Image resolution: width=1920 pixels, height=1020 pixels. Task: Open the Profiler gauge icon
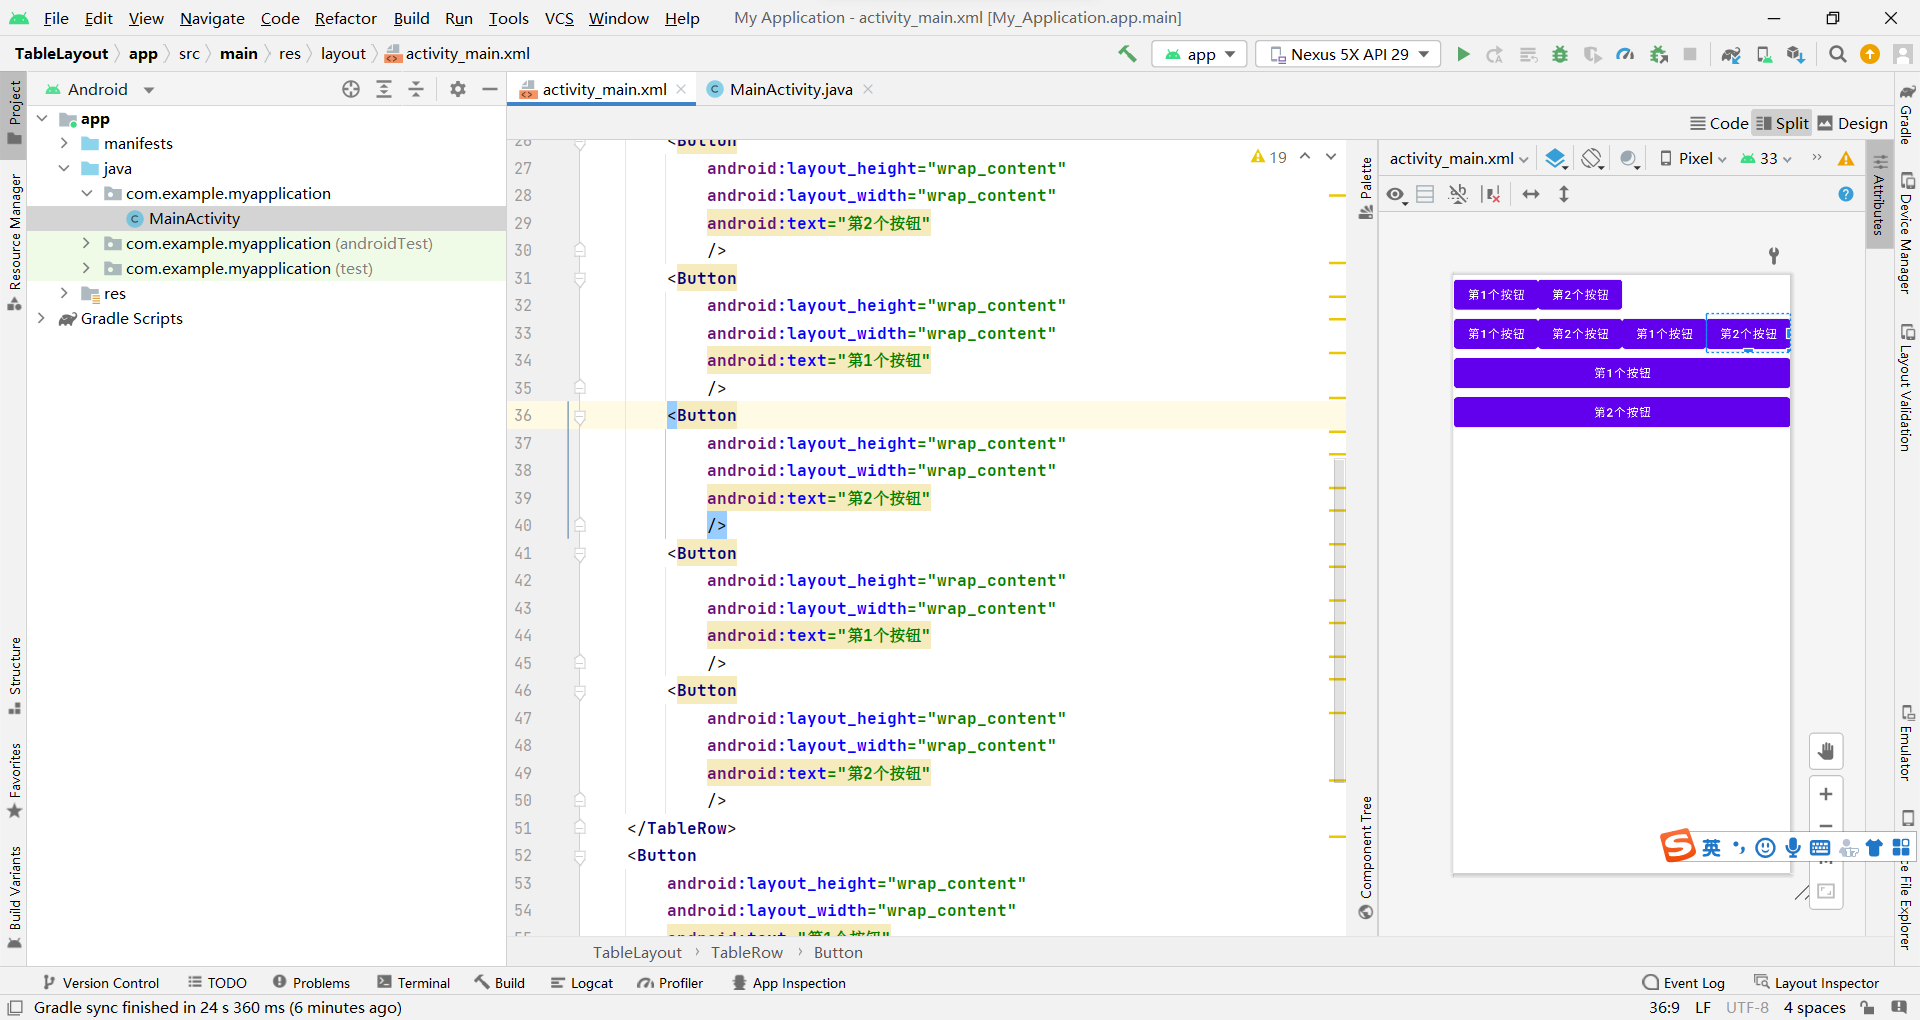point(1625,54)
